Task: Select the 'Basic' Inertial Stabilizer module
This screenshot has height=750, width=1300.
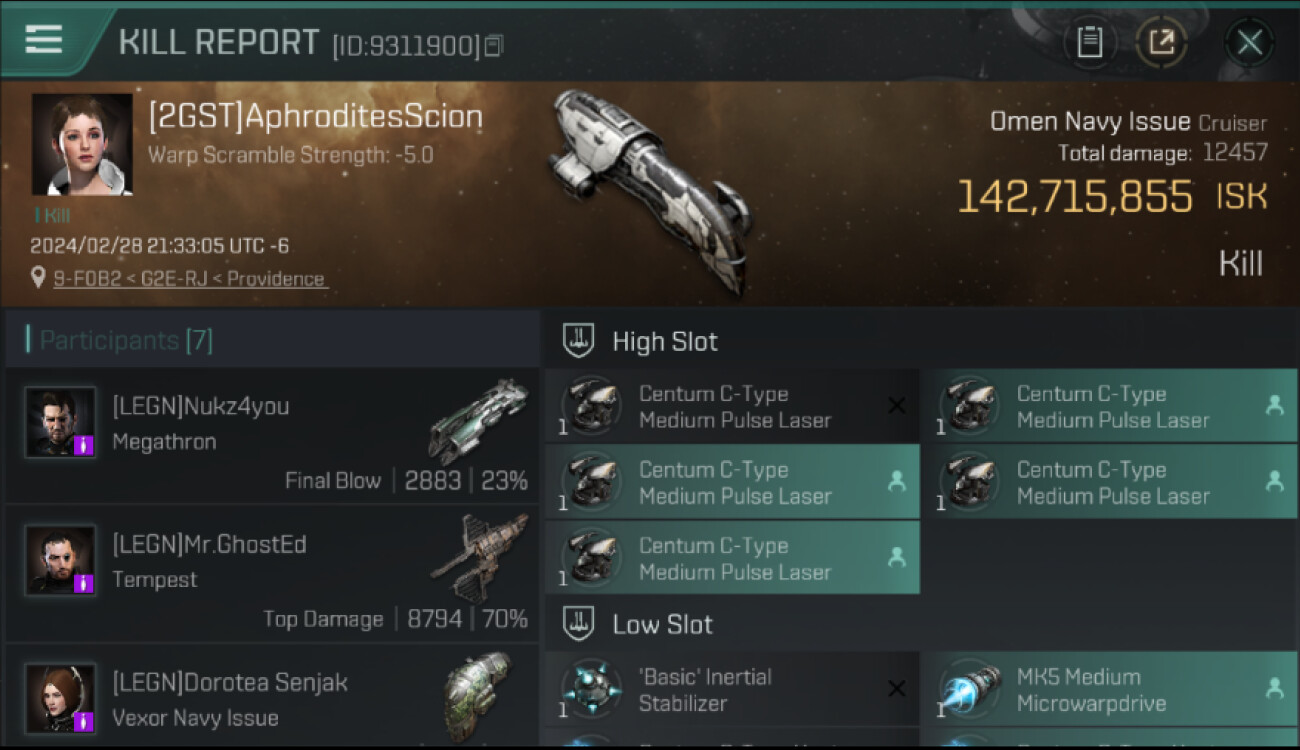Action: 732,689
